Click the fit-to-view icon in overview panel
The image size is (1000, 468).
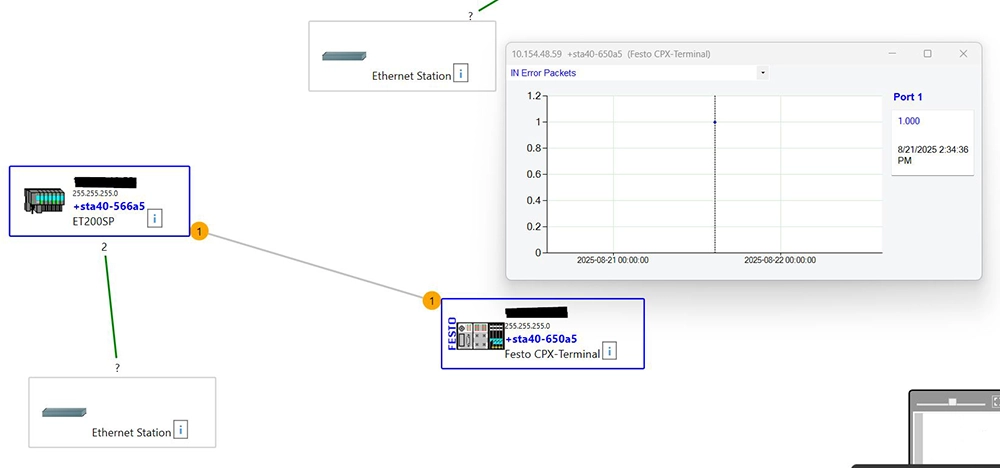pos(995,401)
